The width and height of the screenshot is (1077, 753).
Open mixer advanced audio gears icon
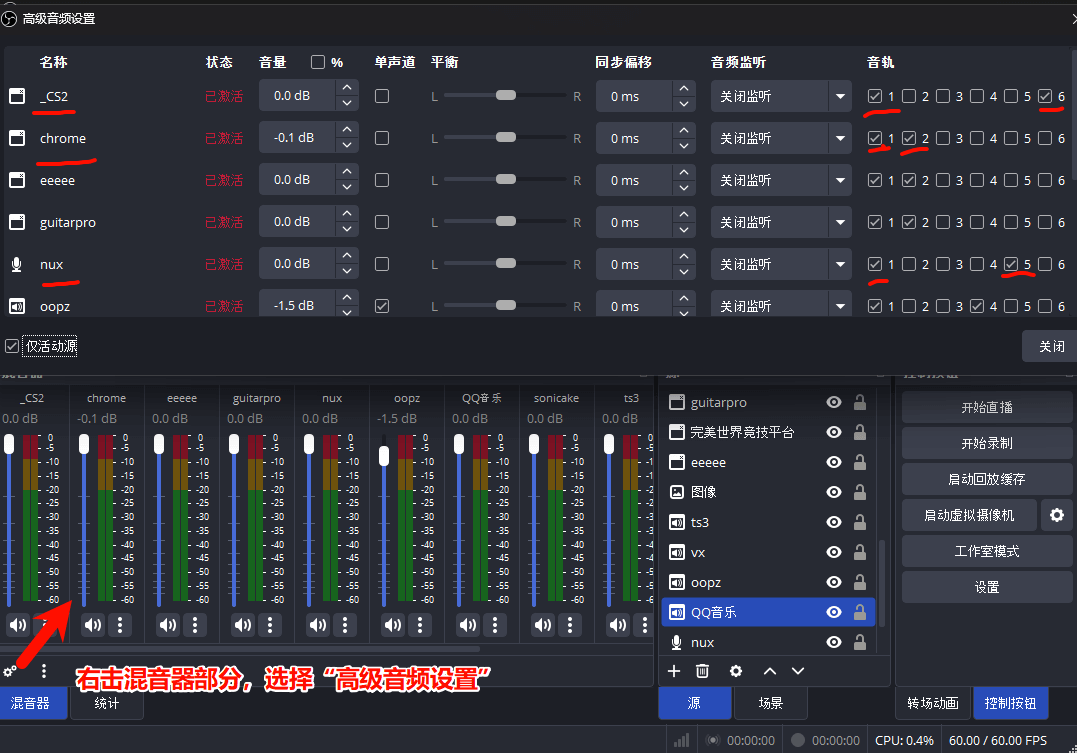10,671
